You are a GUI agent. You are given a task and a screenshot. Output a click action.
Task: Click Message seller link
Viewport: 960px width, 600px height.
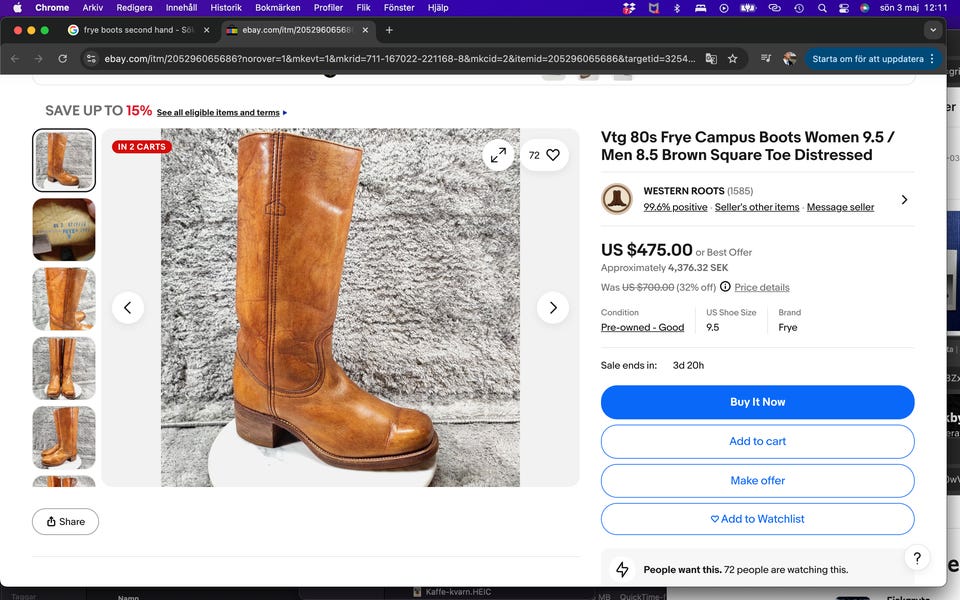point(840,207)
